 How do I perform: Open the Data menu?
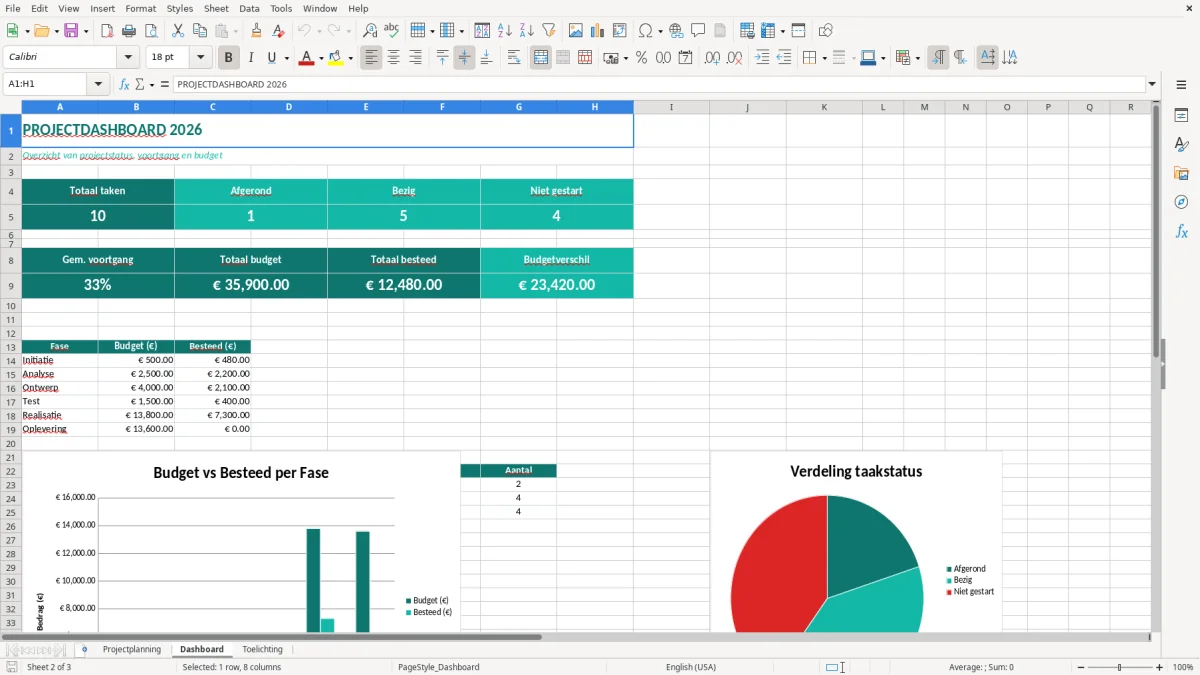pos(250,8)
